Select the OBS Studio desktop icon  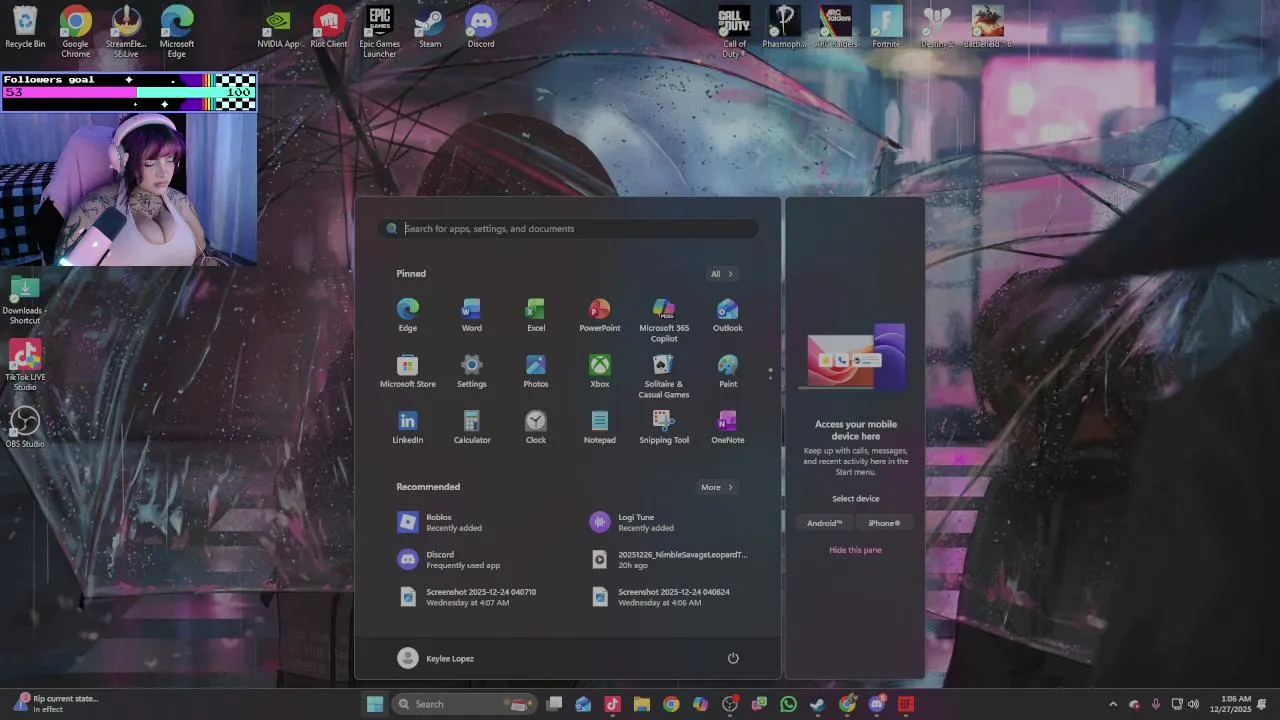click(24, 427)
